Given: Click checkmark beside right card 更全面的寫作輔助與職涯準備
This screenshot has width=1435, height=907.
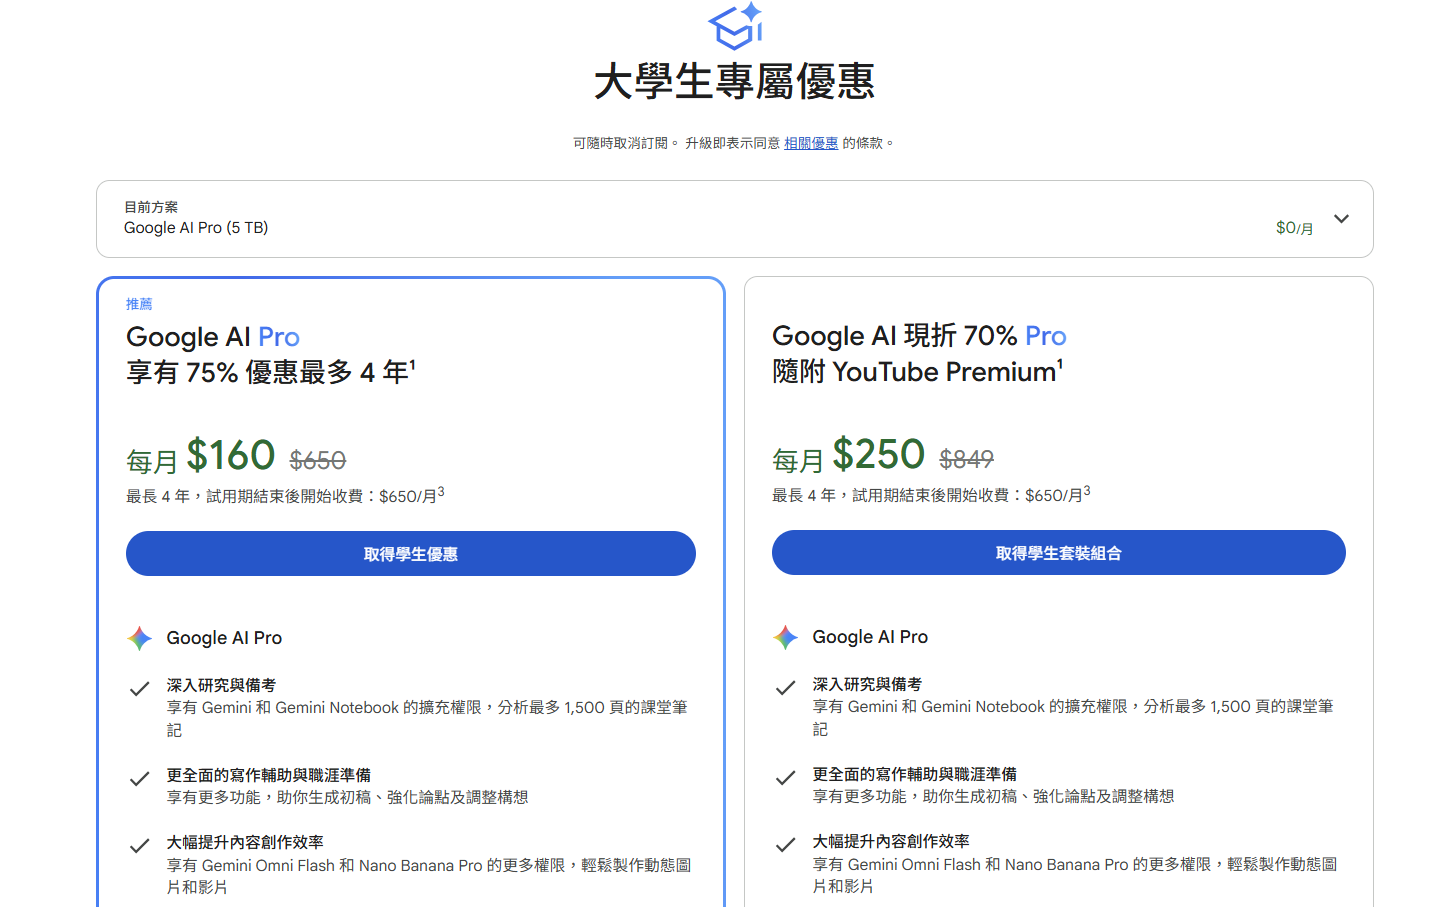Looking at the screenshot, I should tap(786, 777).
